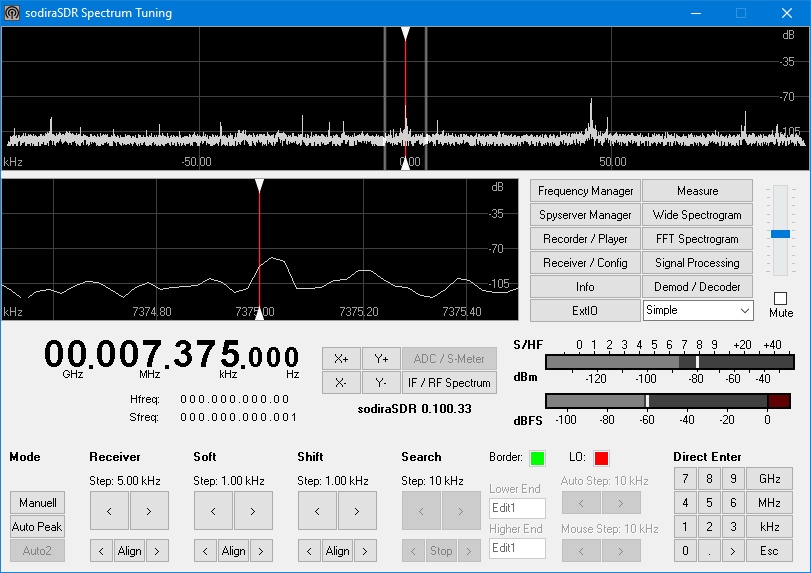Viewport: 811px width, 573px height.
Task: Click keypad digit 7
Action: click(685, 478)
